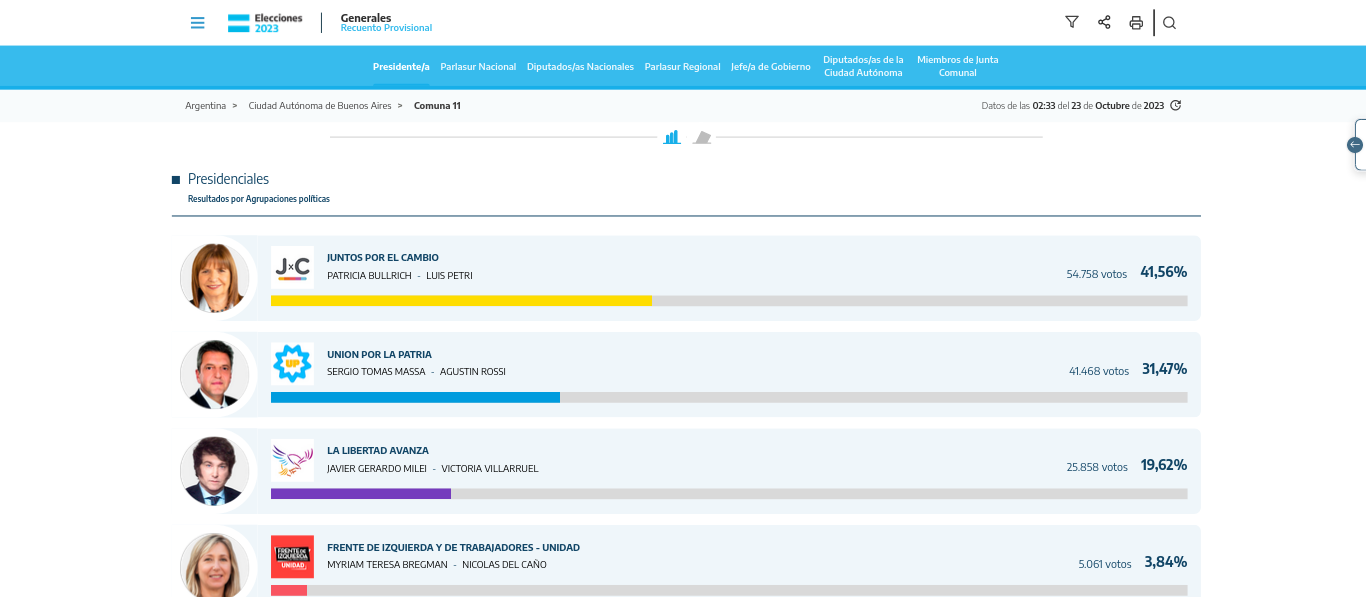Screen dimensions: 1366x597
Task: Click the print icon
Action: (x=1136, y=23)
